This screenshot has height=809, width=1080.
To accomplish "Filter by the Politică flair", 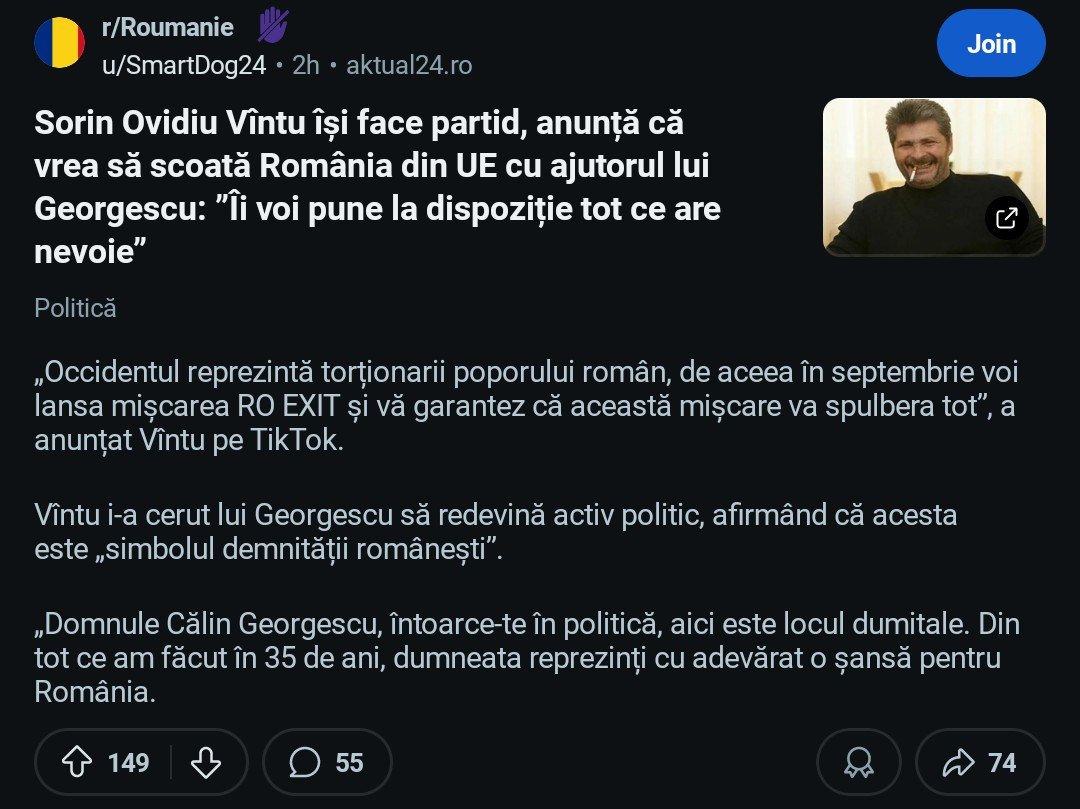I will point(75,308).
